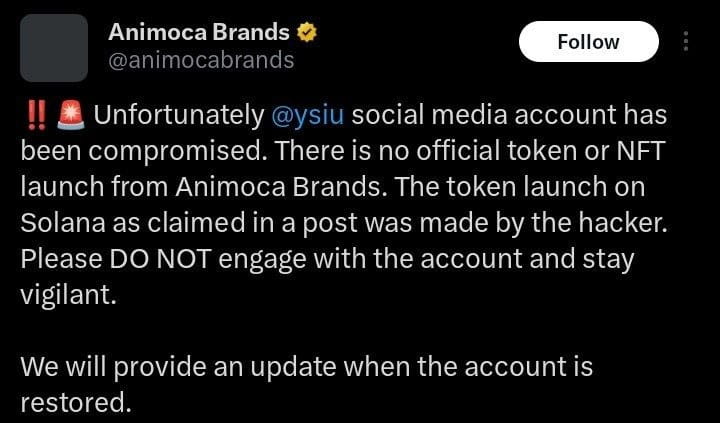720x423 pixels.
Task: Click the @animocabrands handle
Action: pos(200,60)
